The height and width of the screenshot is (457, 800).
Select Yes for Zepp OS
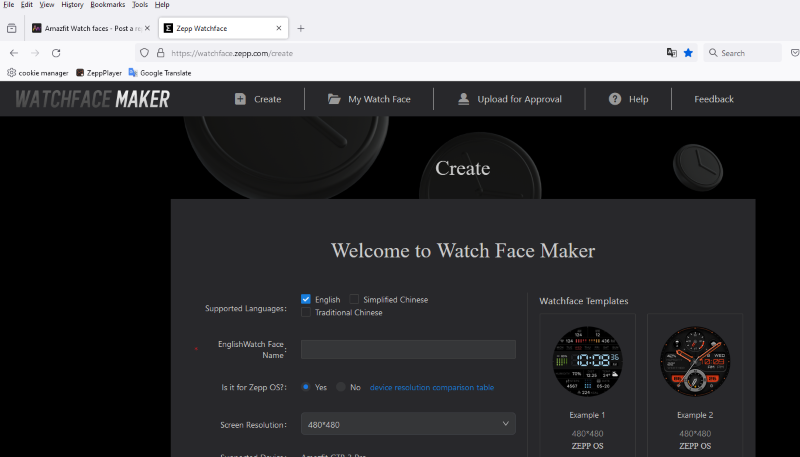(306, 387)
